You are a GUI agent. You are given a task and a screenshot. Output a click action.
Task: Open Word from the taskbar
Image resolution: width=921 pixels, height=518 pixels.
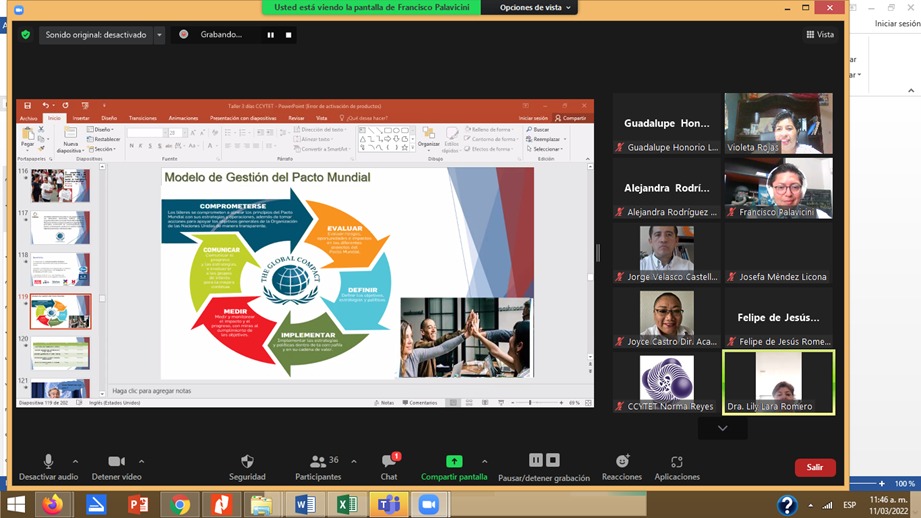[x=304, y=504]
